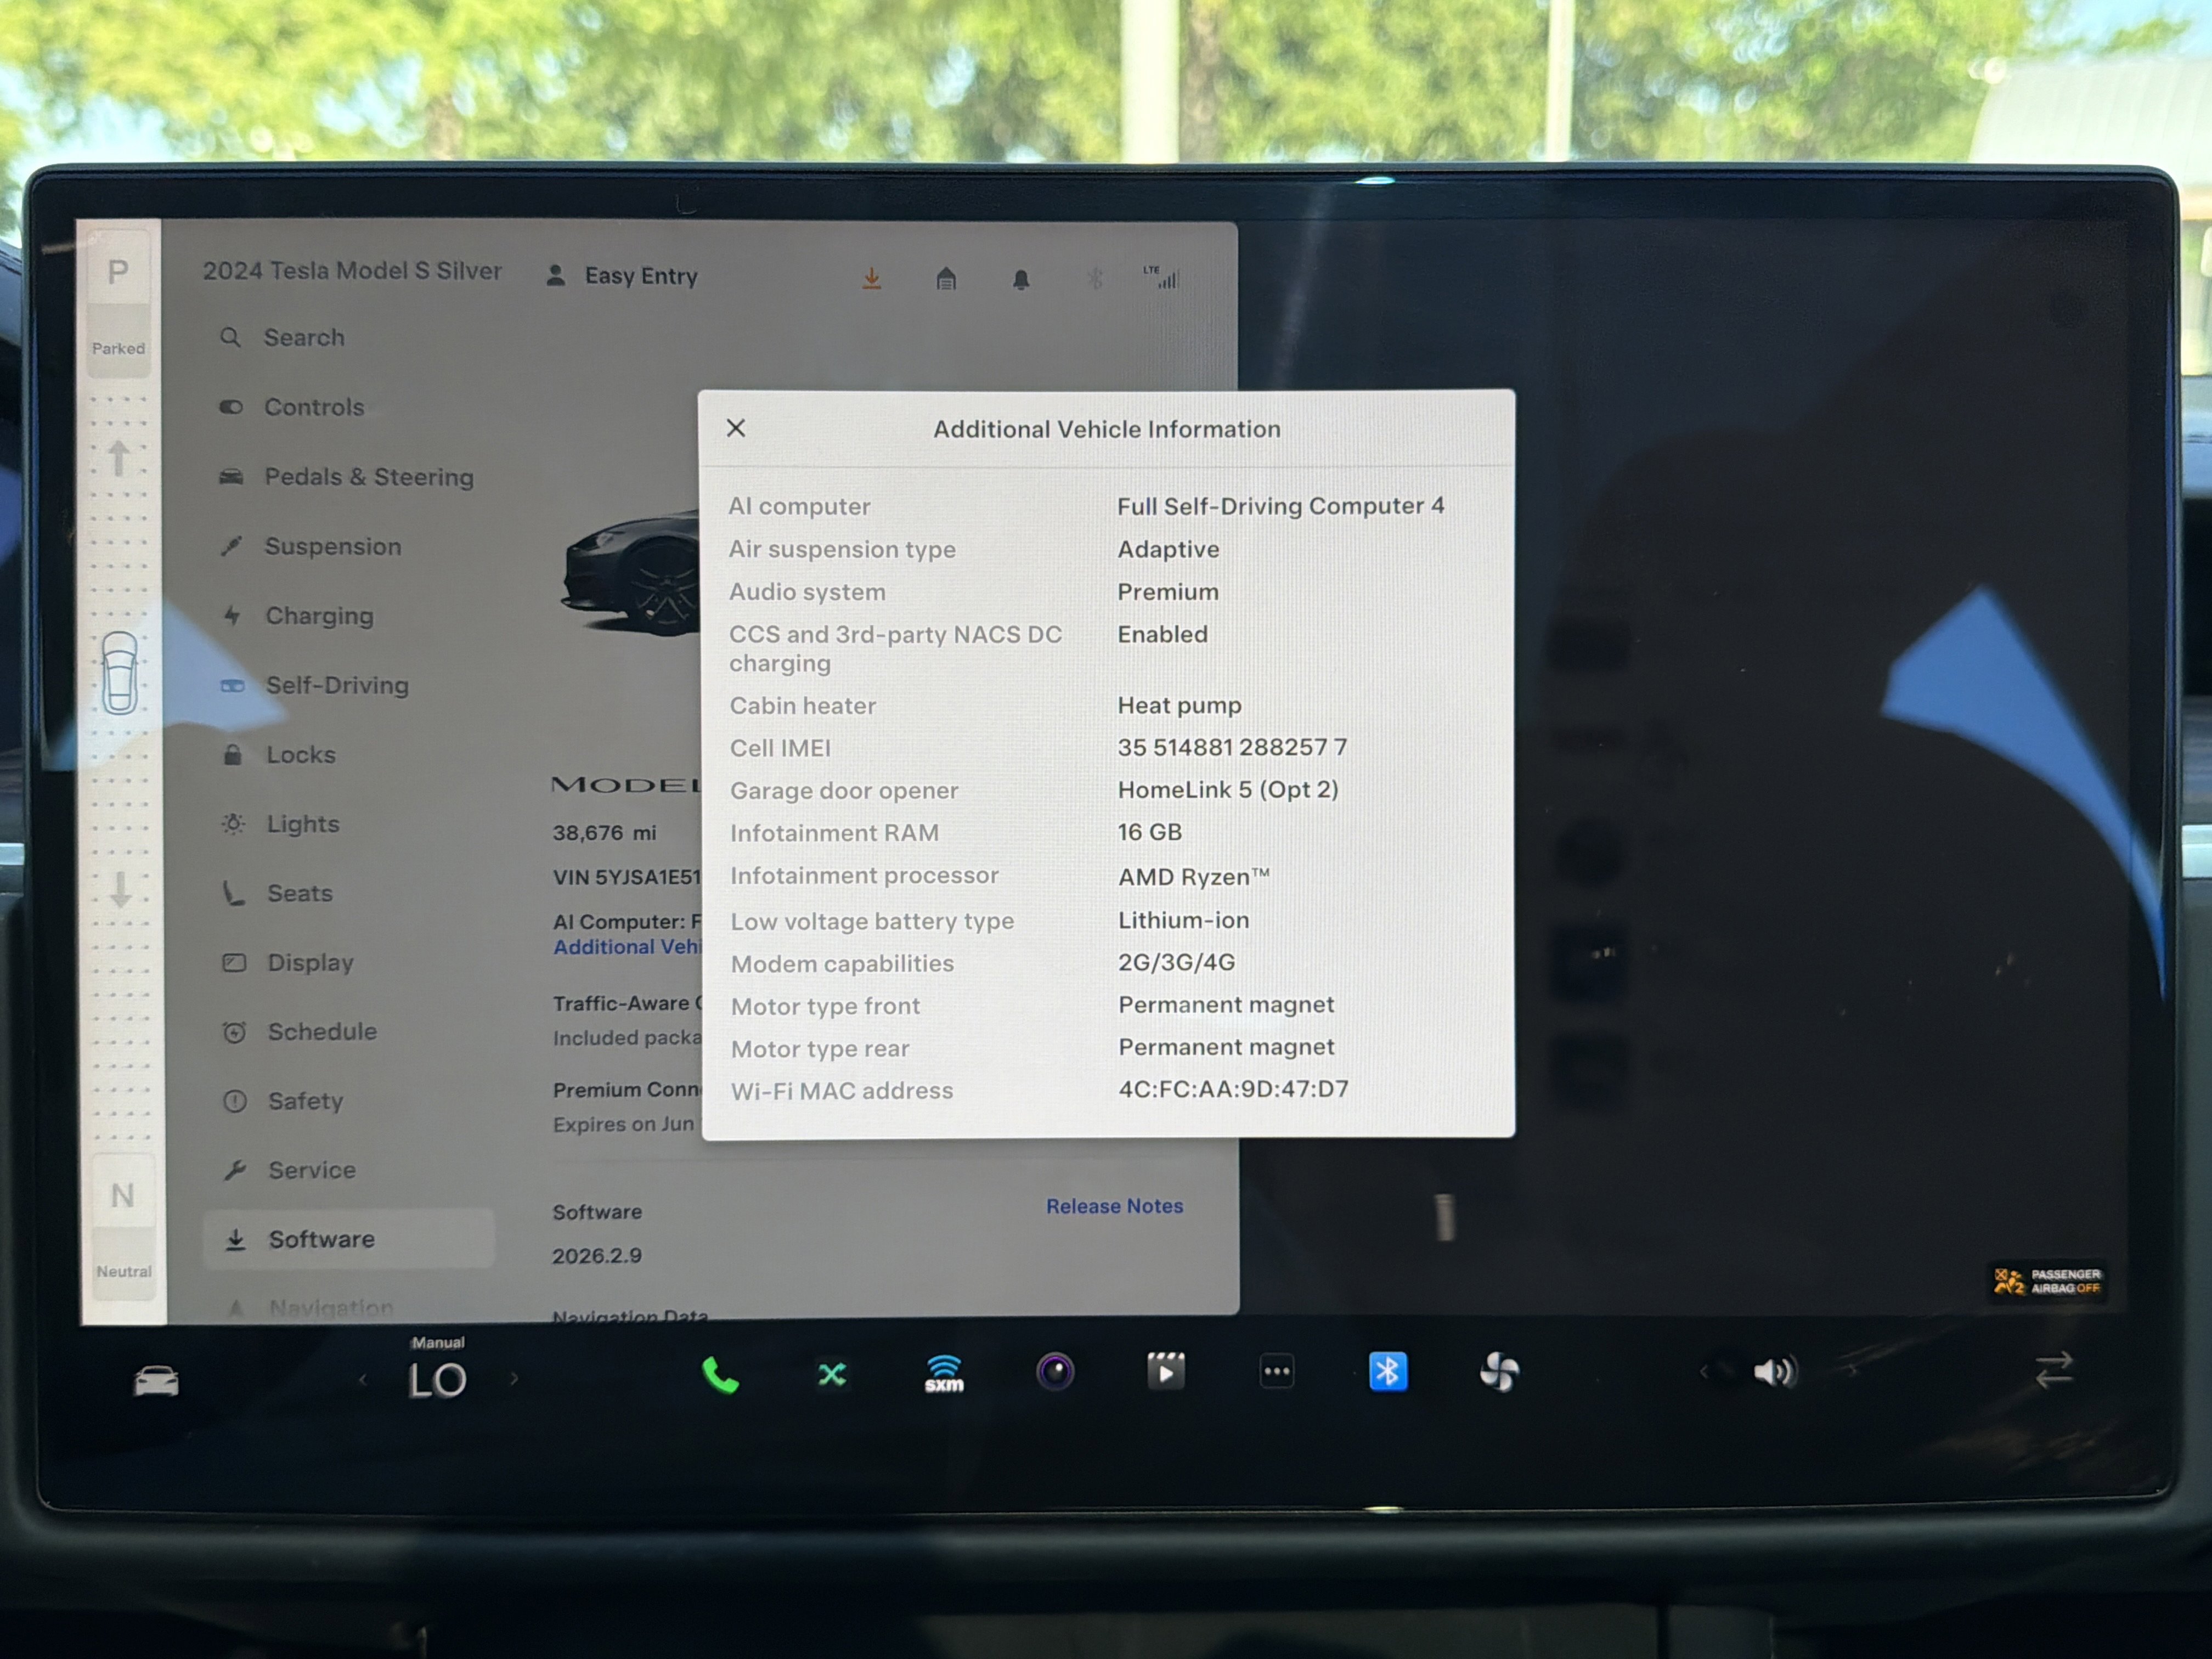This screenshot has height=1659, width=2212.
Task: Open the green crossed-arrows app in the dock
Action: coord(832,1375)
